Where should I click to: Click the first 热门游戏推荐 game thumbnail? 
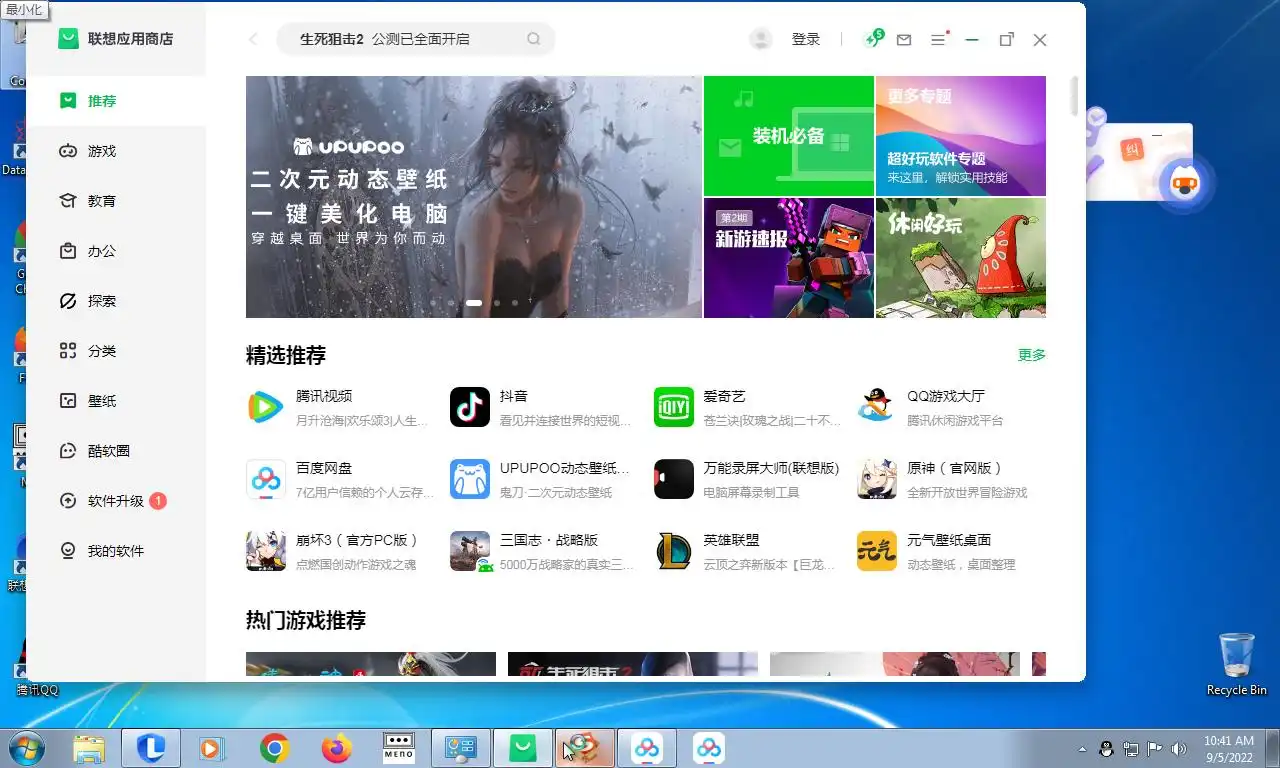(371, 666)
